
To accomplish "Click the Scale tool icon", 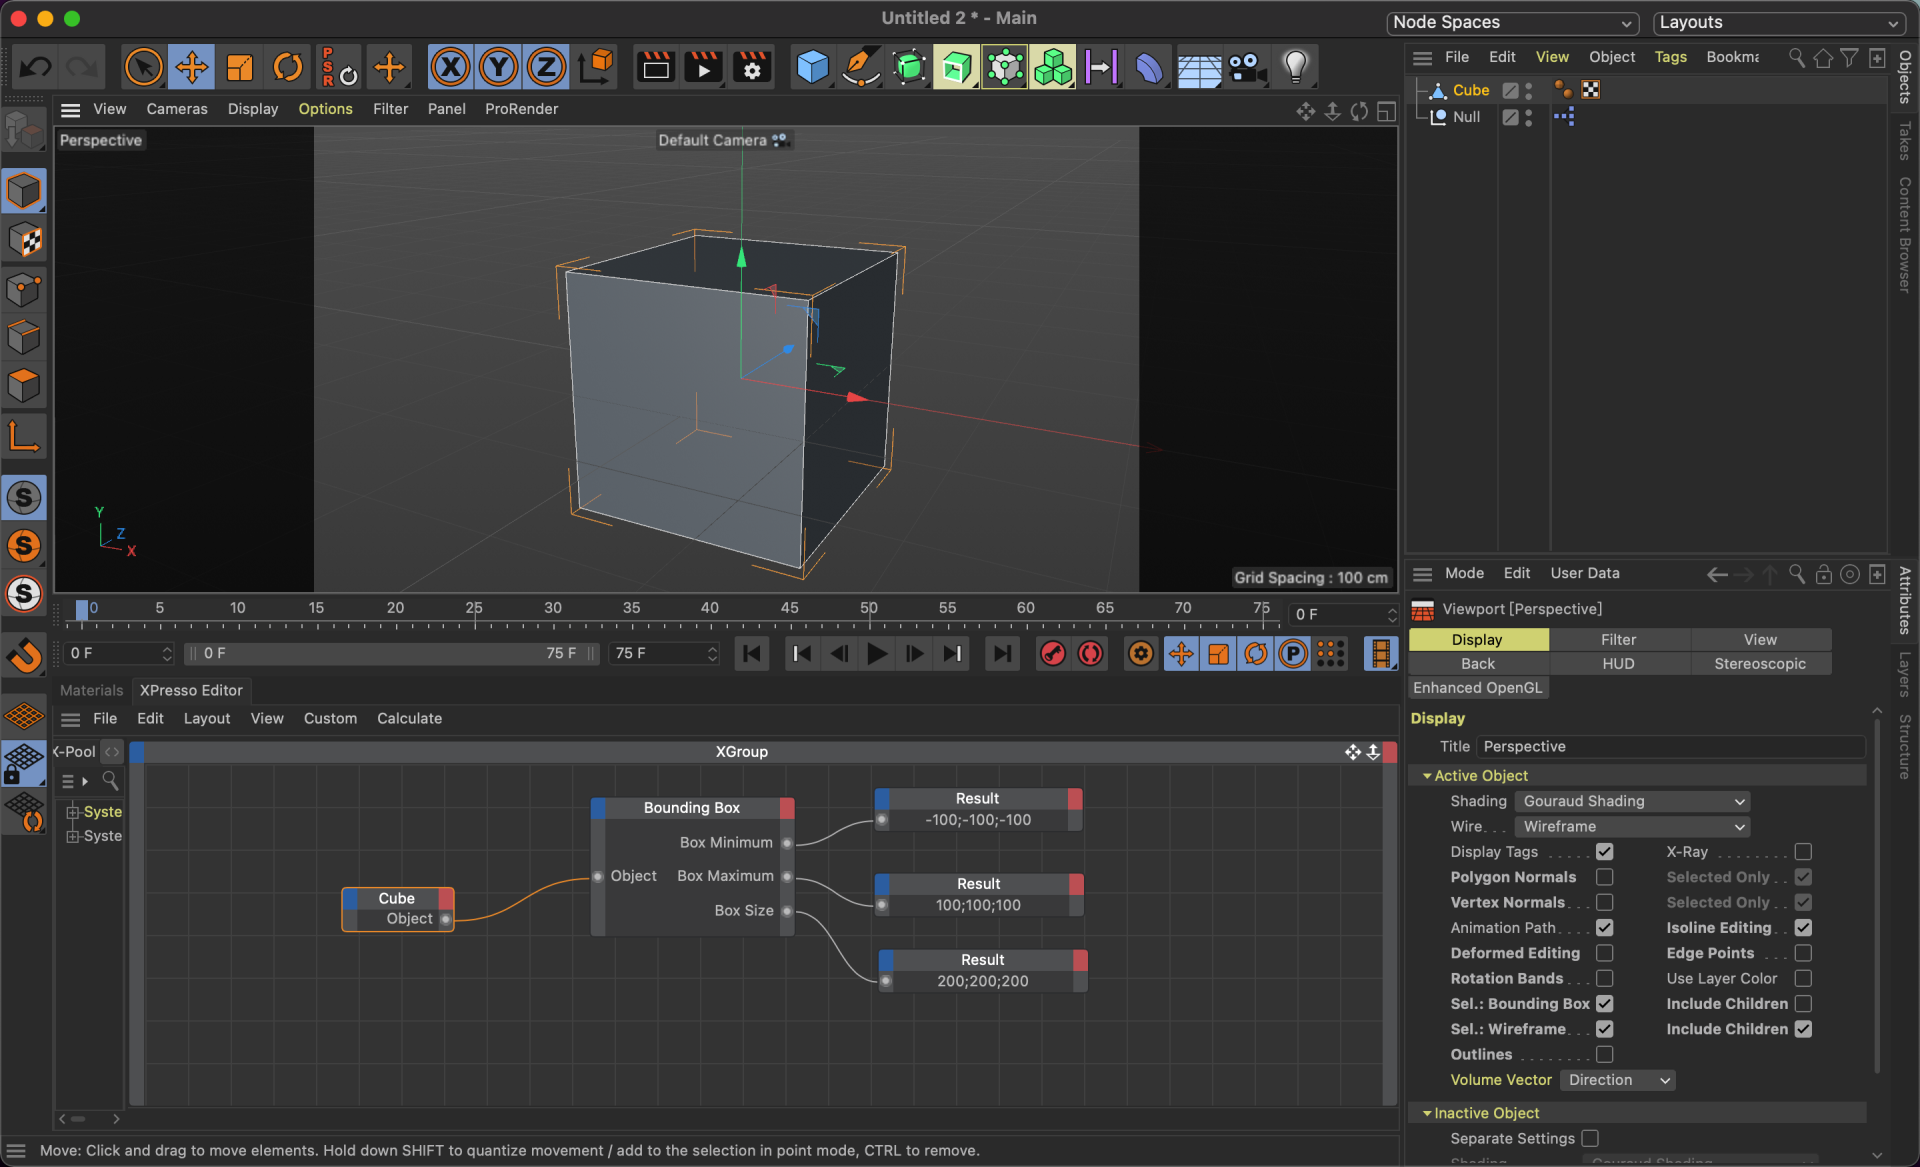I will (240, 68).
